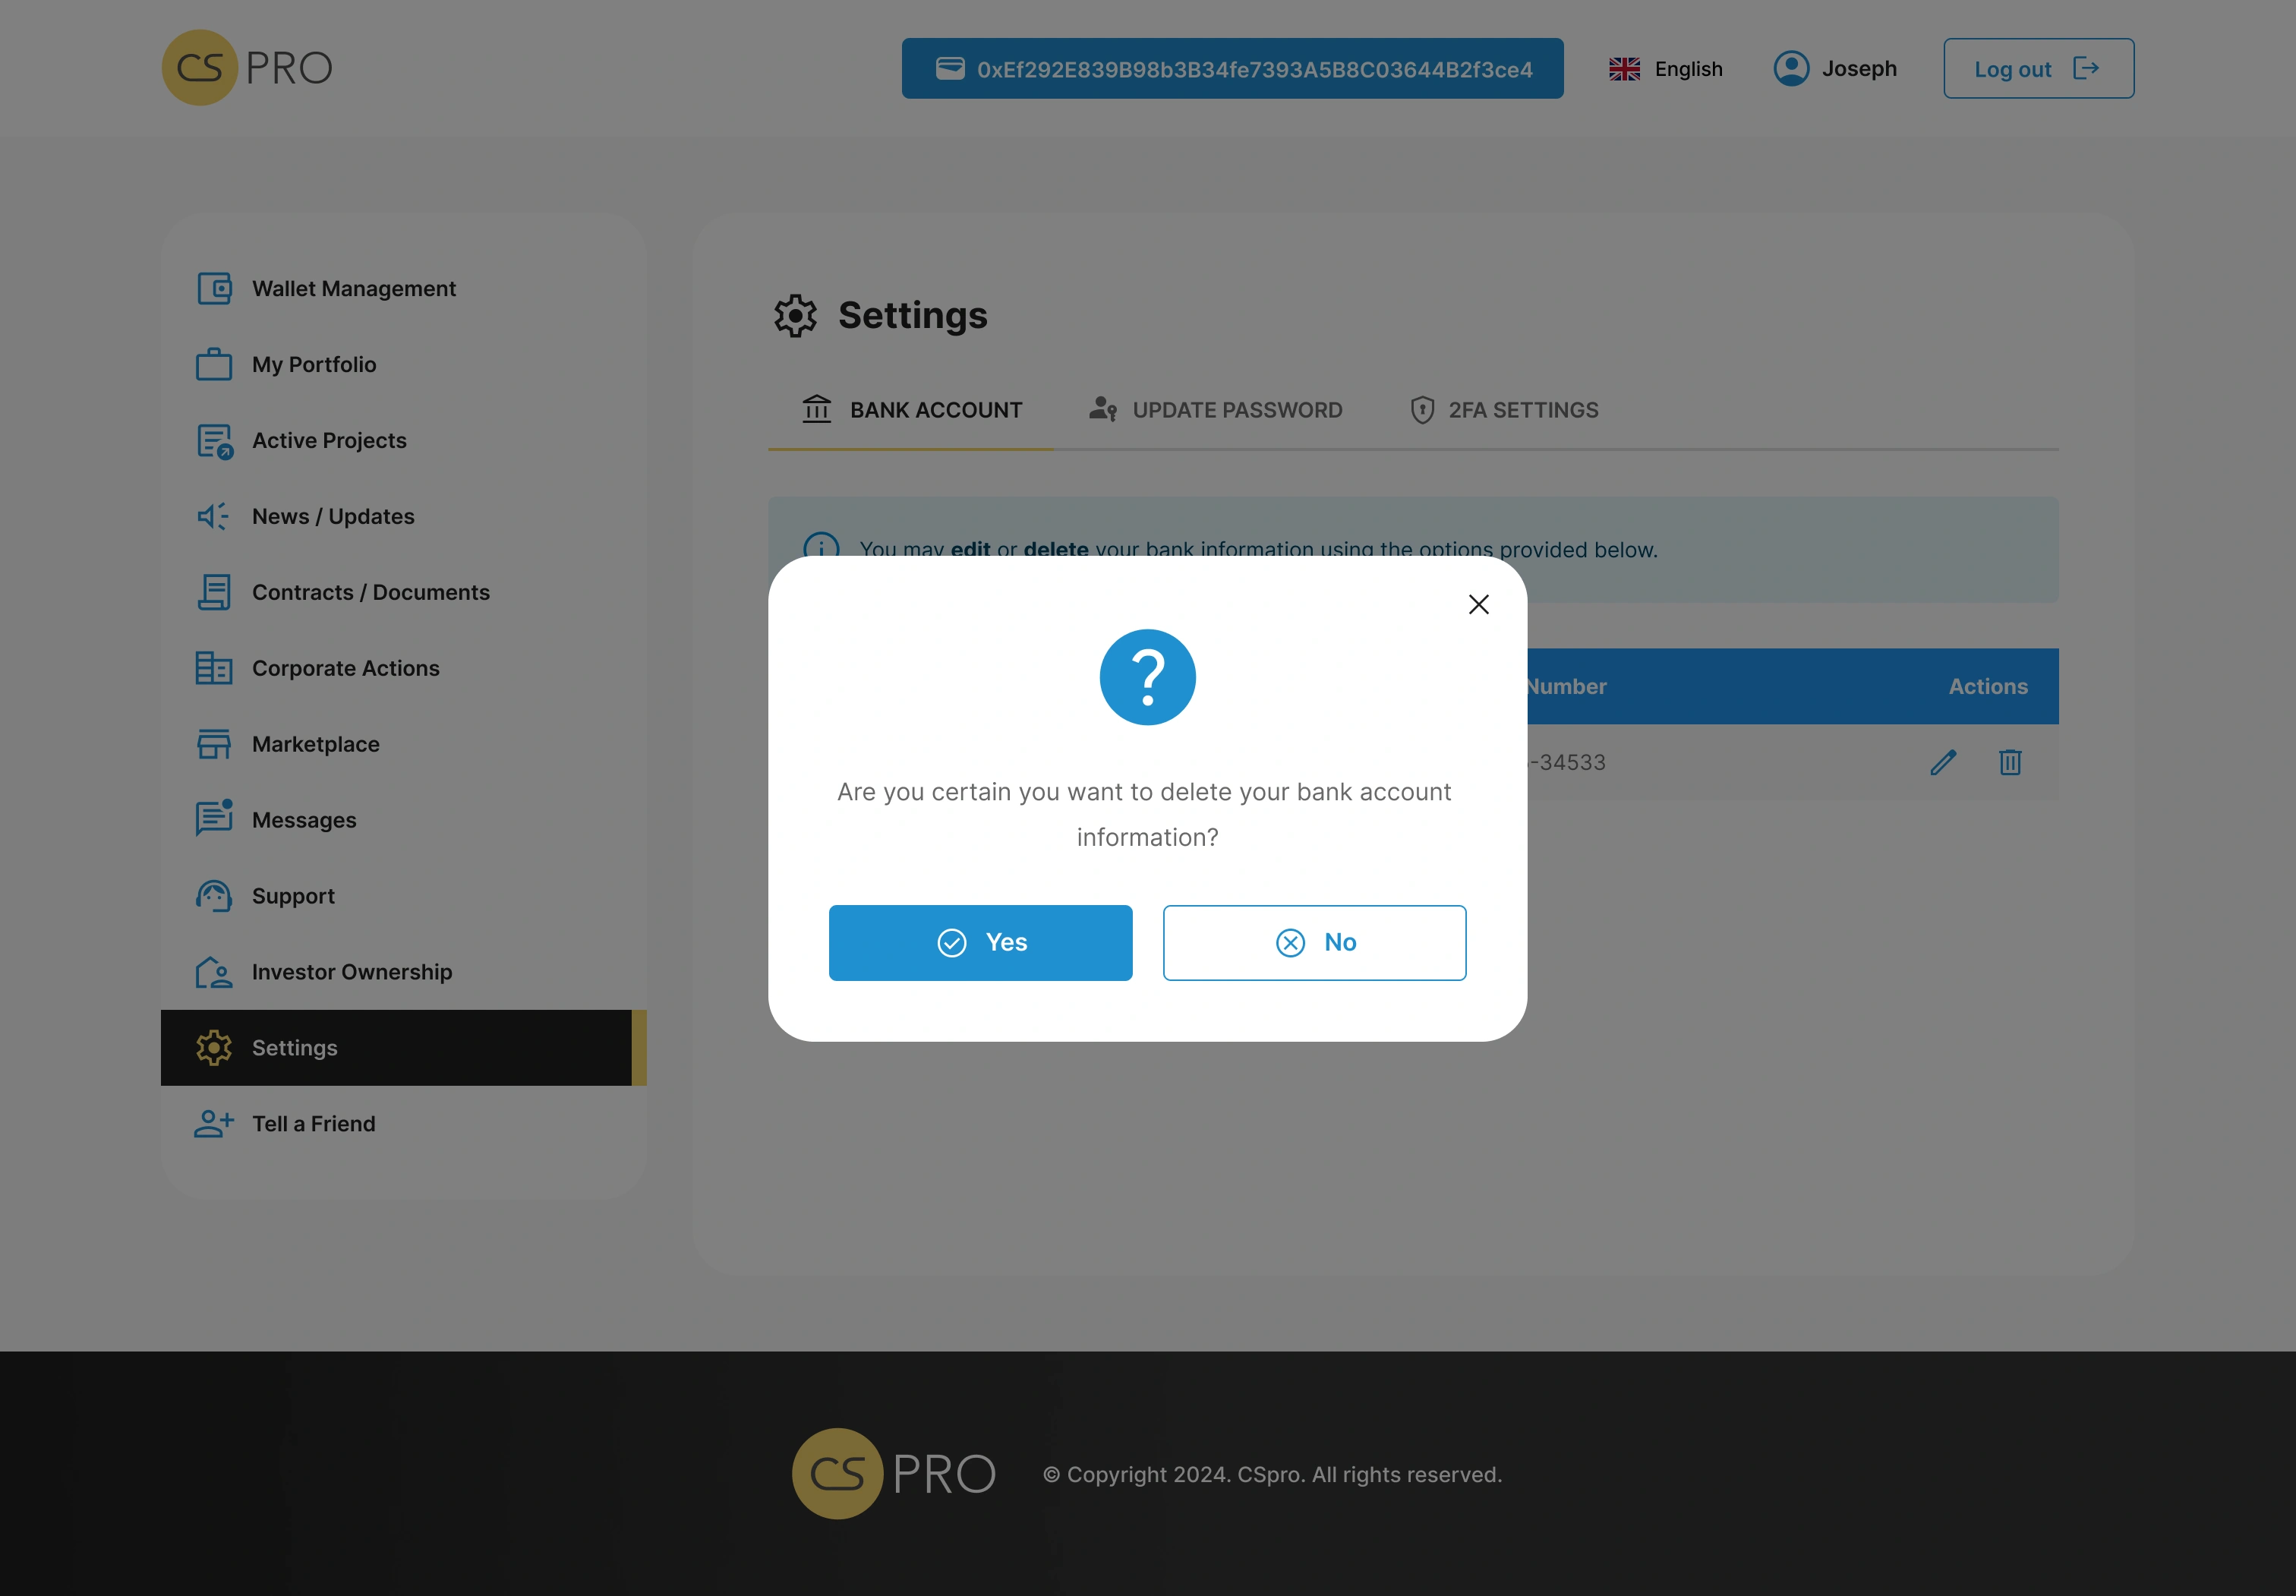The image size is (2296, 1596).
Task: Confirm deletion with the Yes button
Action: point(980,942)
